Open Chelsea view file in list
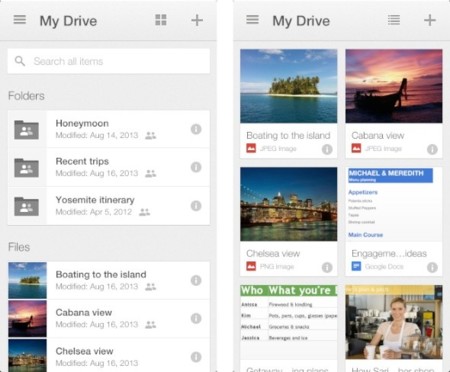Image resolution: width=450 pixels, height=372 pixels. pos(85,351)
